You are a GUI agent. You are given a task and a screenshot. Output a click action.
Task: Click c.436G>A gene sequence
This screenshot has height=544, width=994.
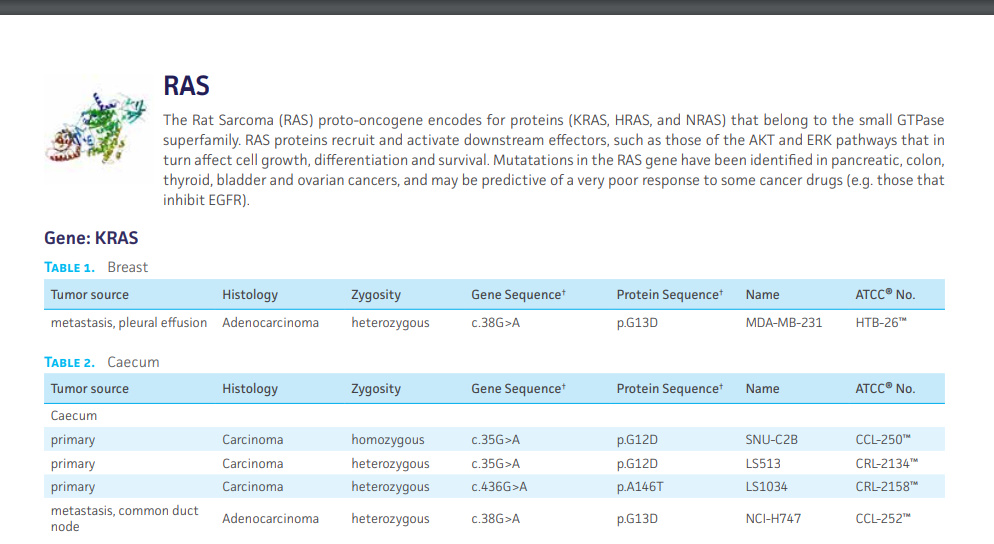click(x=499, y=487)
